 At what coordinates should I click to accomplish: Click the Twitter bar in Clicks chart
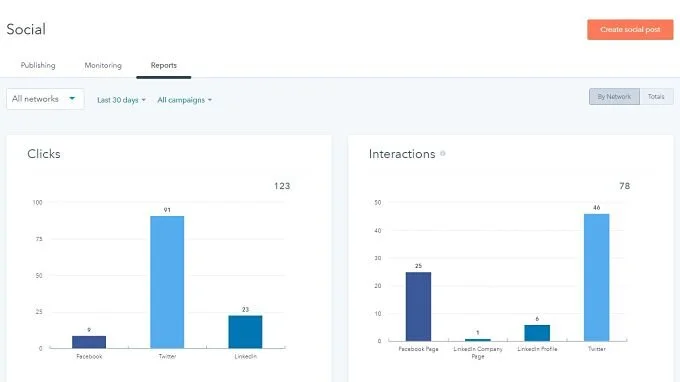(x=167, y=282)
